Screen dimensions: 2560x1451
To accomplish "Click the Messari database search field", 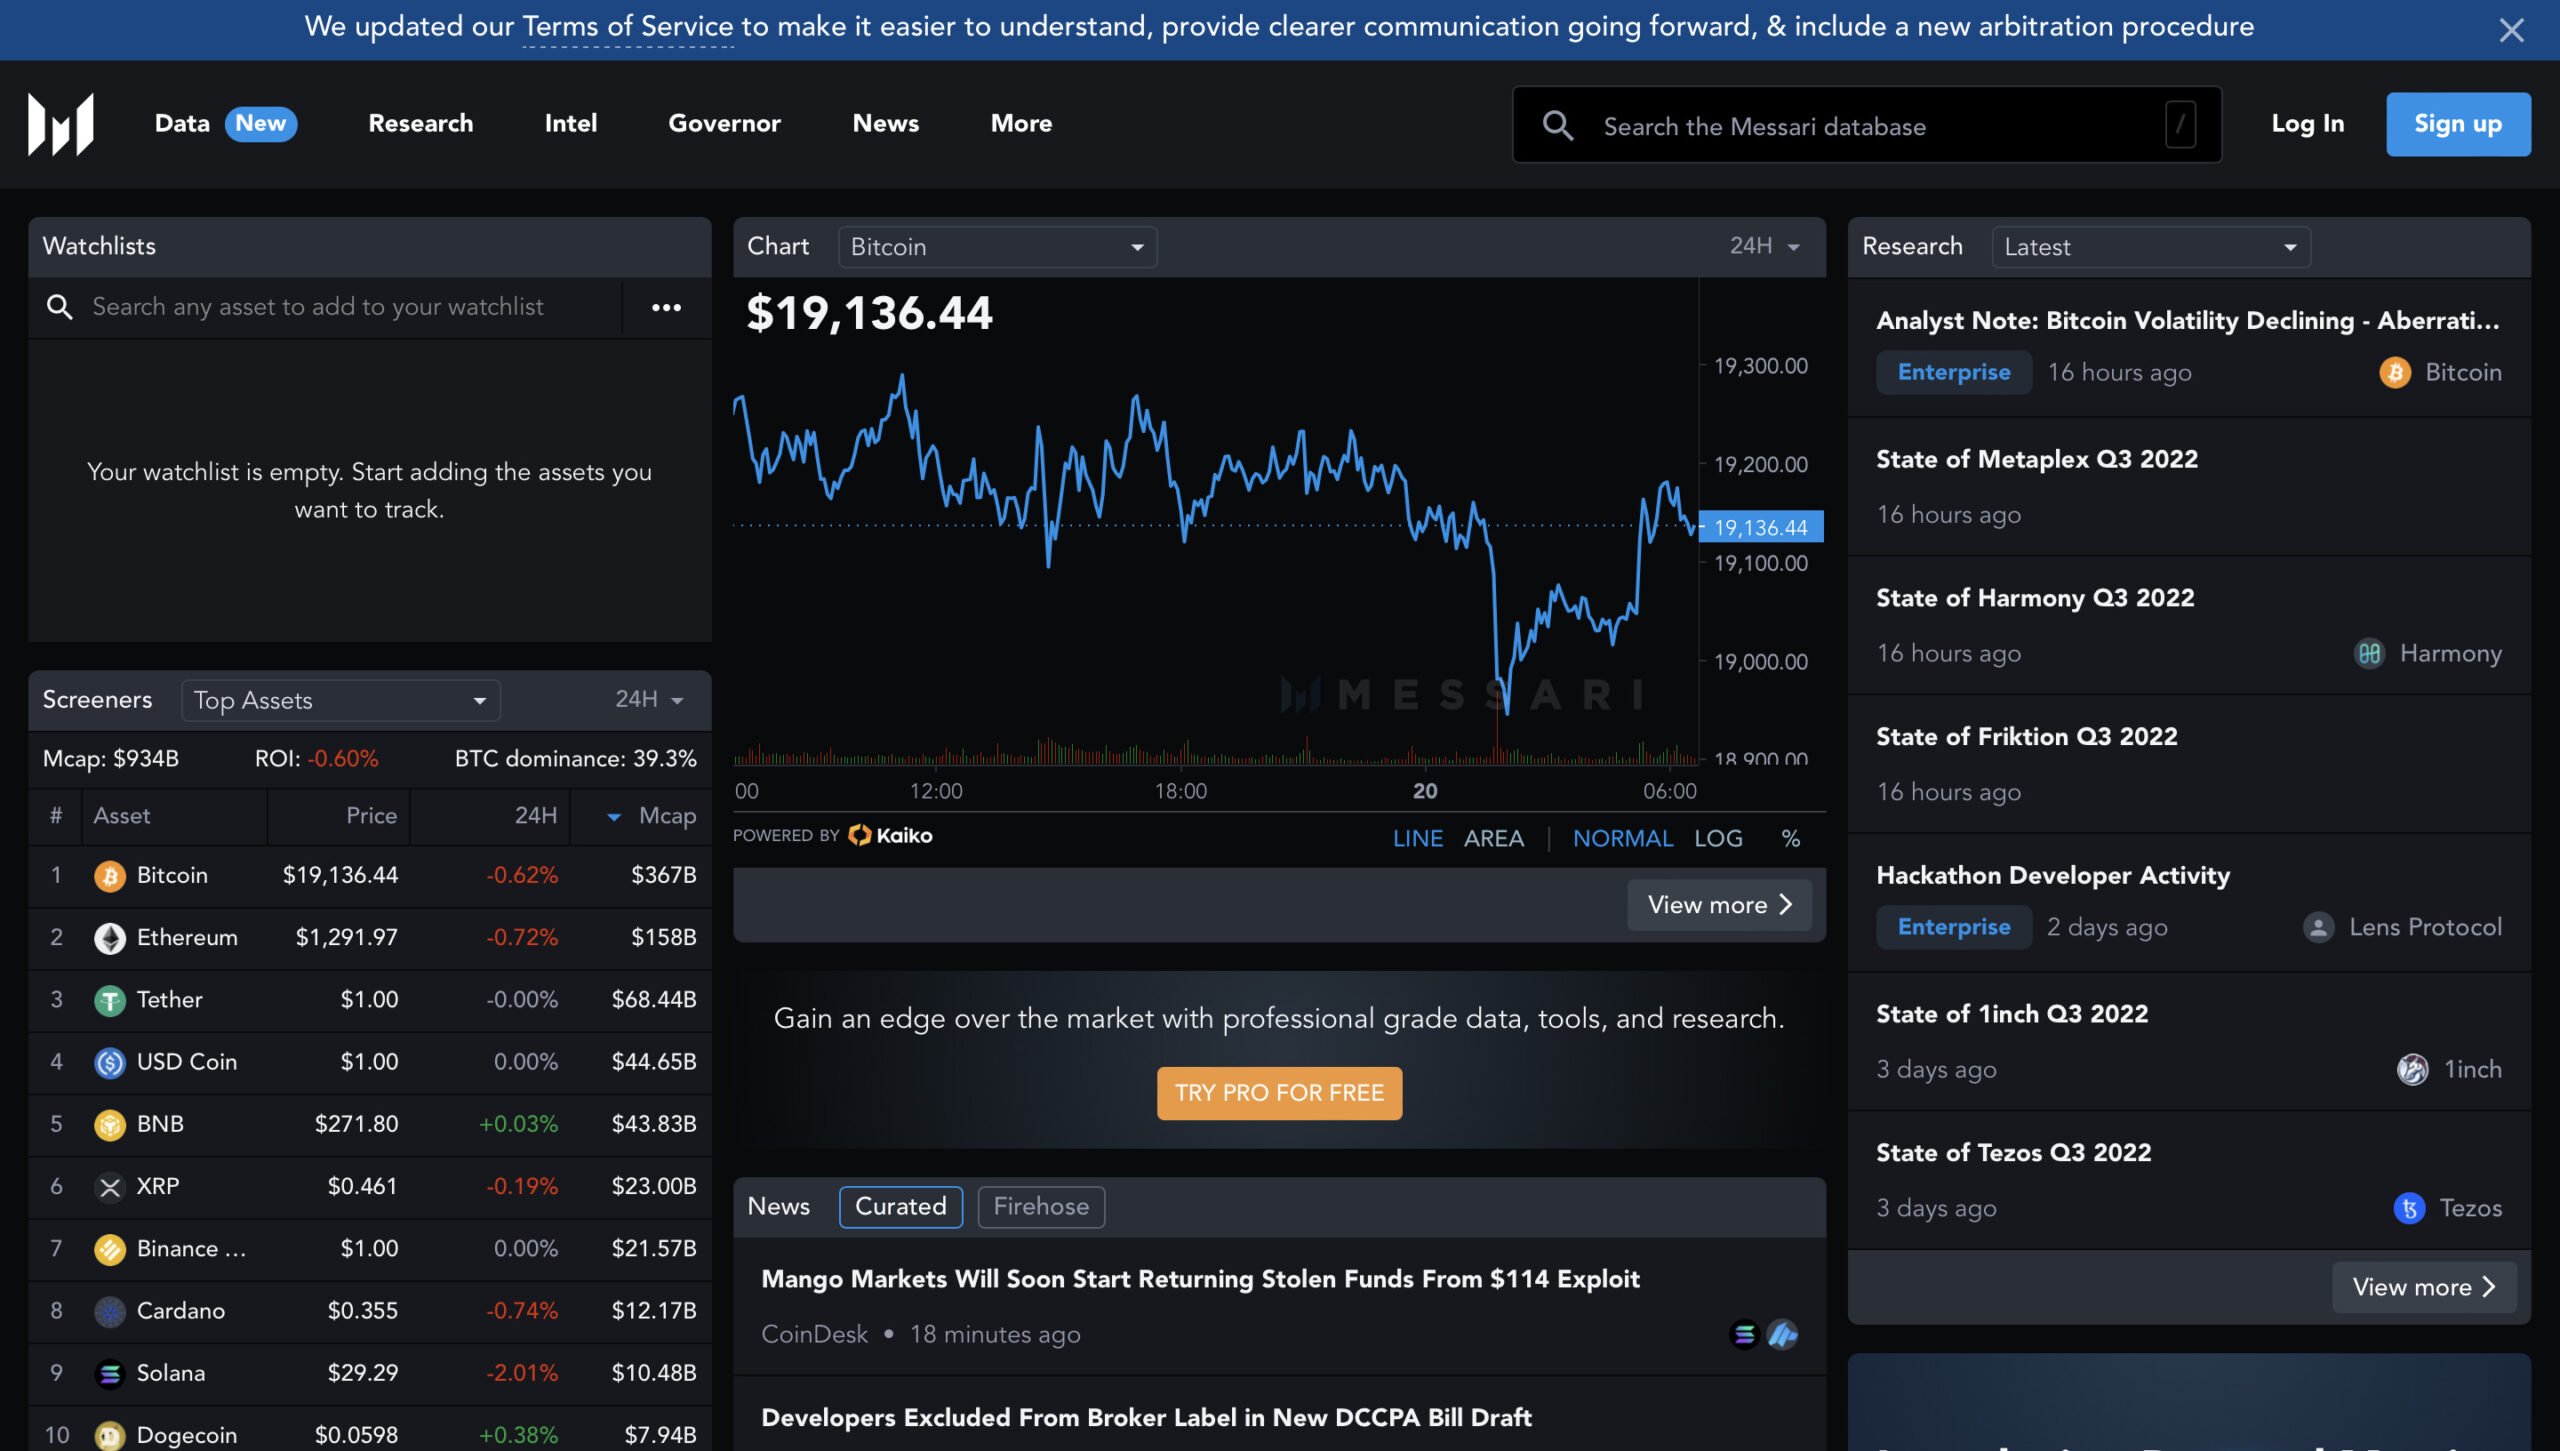I will (1867, 125).
